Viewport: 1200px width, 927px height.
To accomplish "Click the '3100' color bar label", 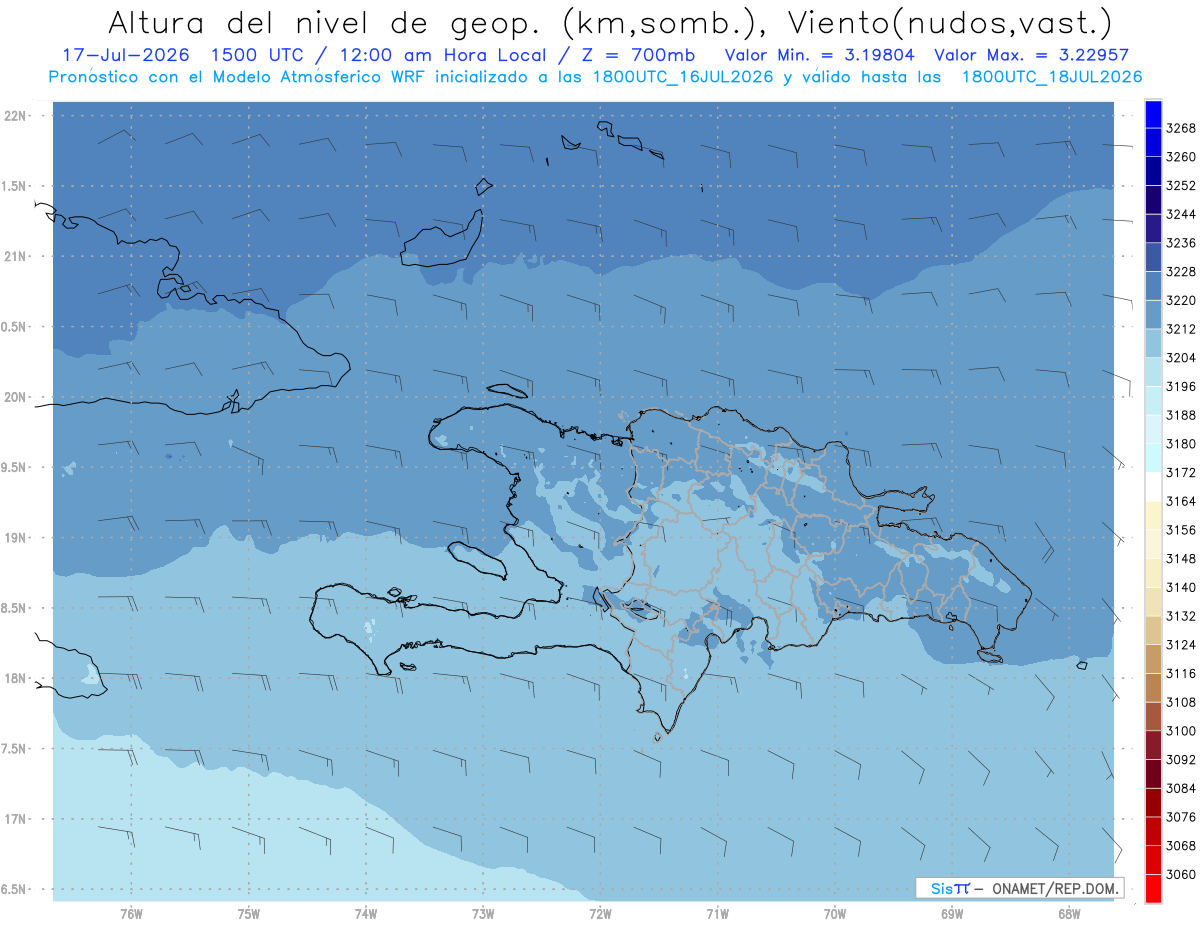I will click(1181, 731).
